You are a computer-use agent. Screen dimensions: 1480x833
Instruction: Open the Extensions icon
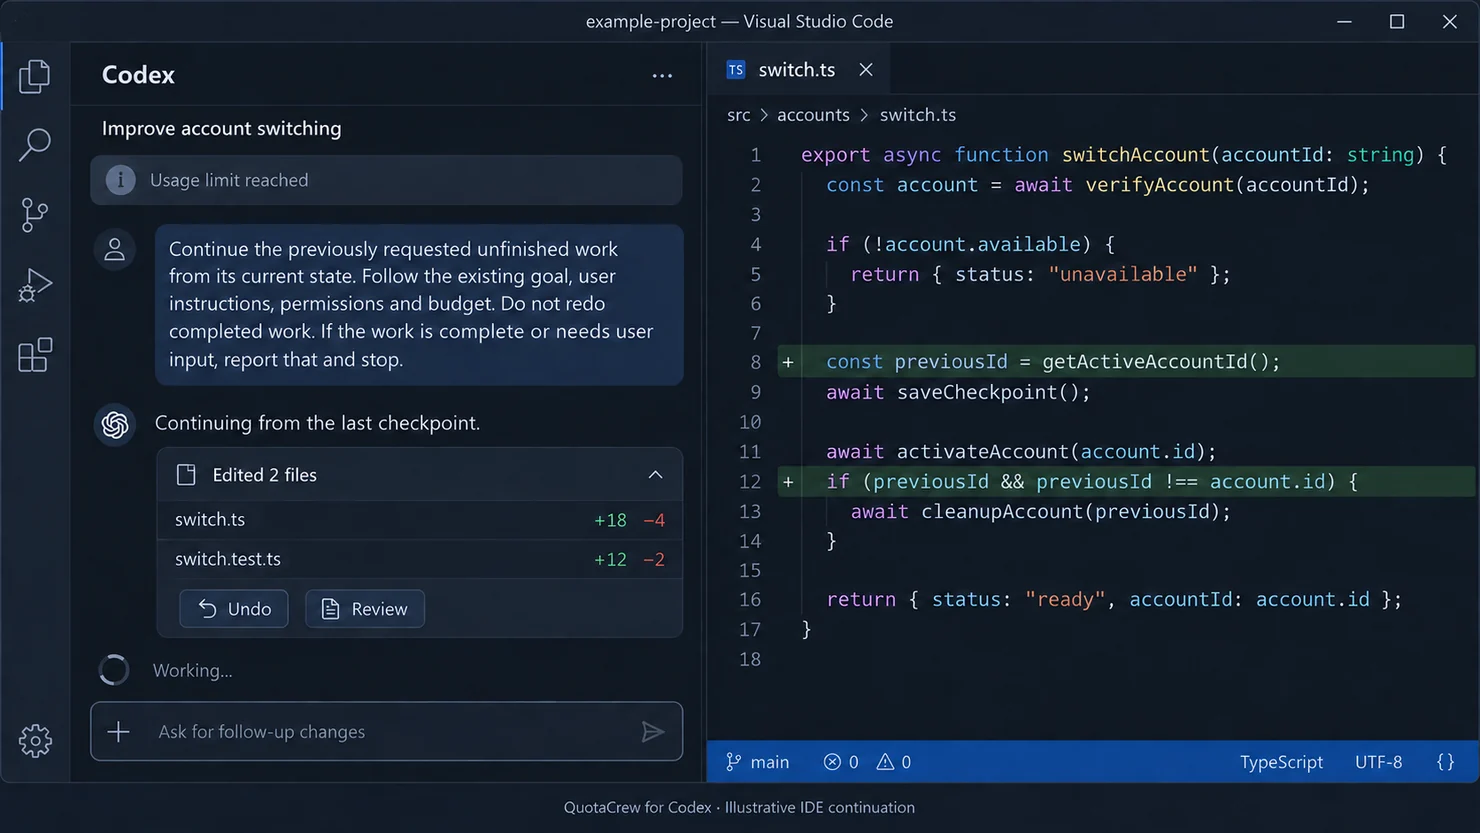point(35,355)
